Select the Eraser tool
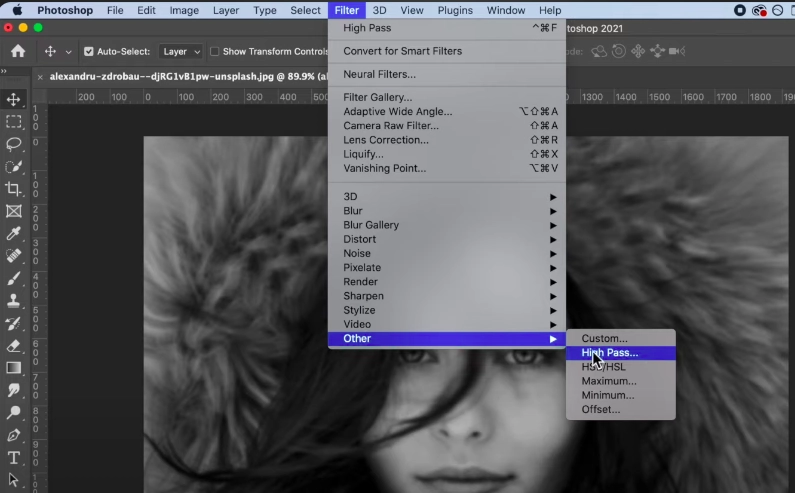The width and height of the screenshot is (795, 493). click(x=14, y=345)
